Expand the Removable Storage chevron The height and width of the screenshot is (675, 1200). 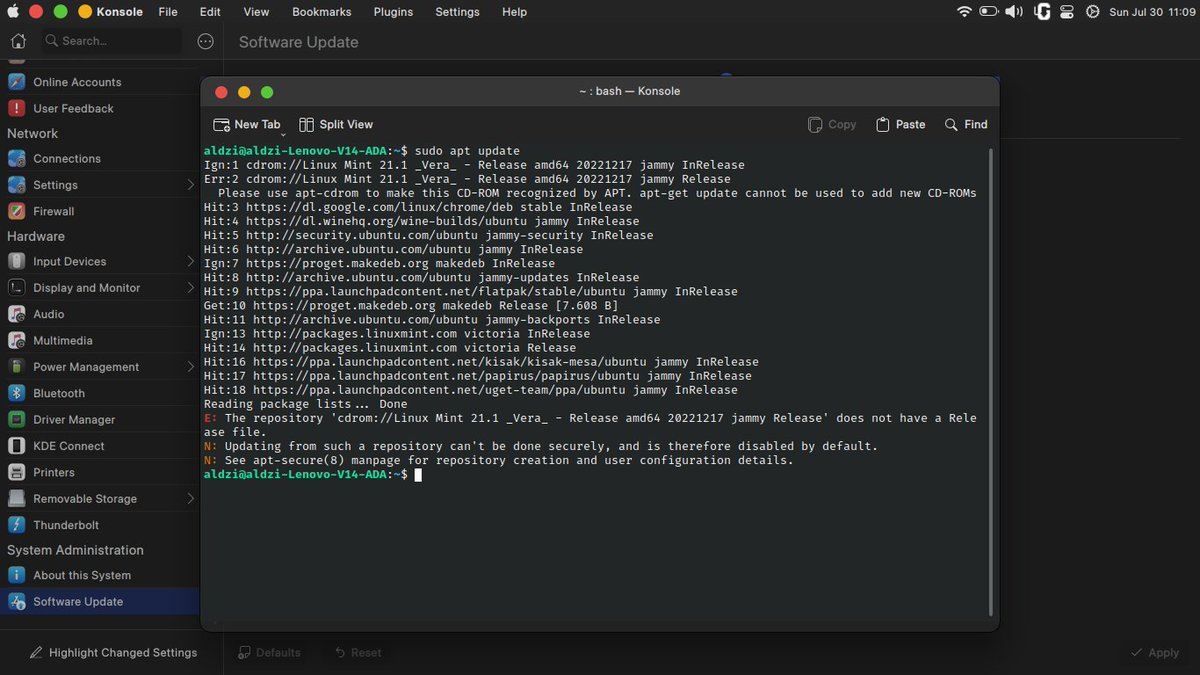190,498
